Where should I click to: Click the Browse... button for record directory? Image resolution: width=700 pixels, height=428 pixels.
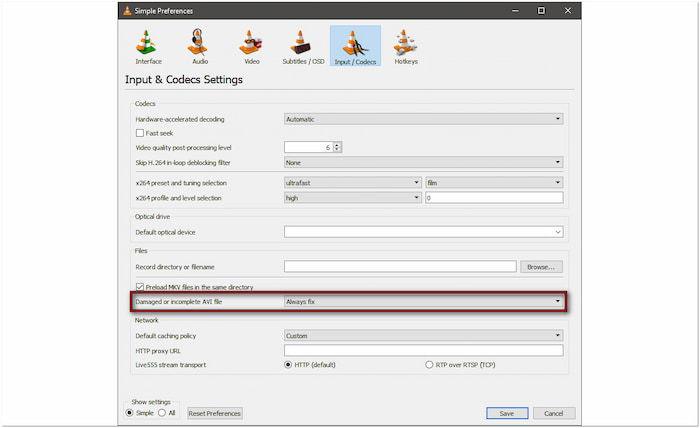coord(541,267)
